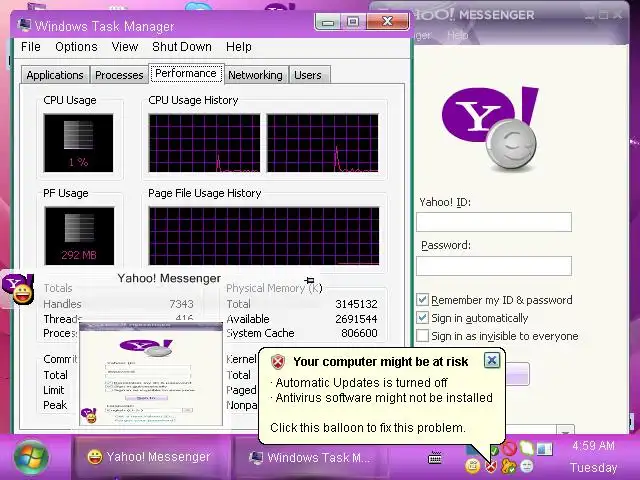Switch to the Networking tab
This screenshot has height=480, width=640.
[x=256, y=75]
